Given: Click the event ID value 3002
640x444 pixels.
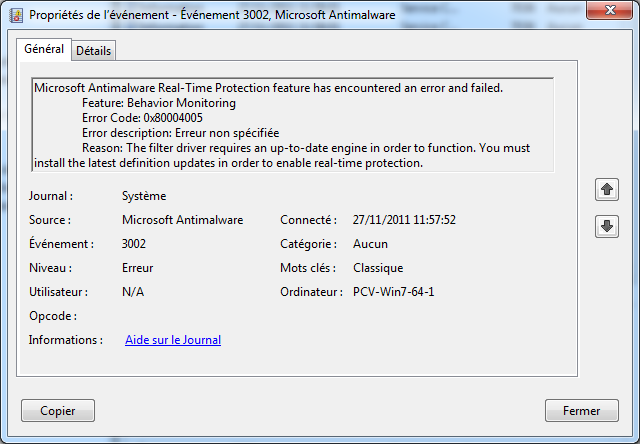Looking at the screenshot, I should point(134,244).
